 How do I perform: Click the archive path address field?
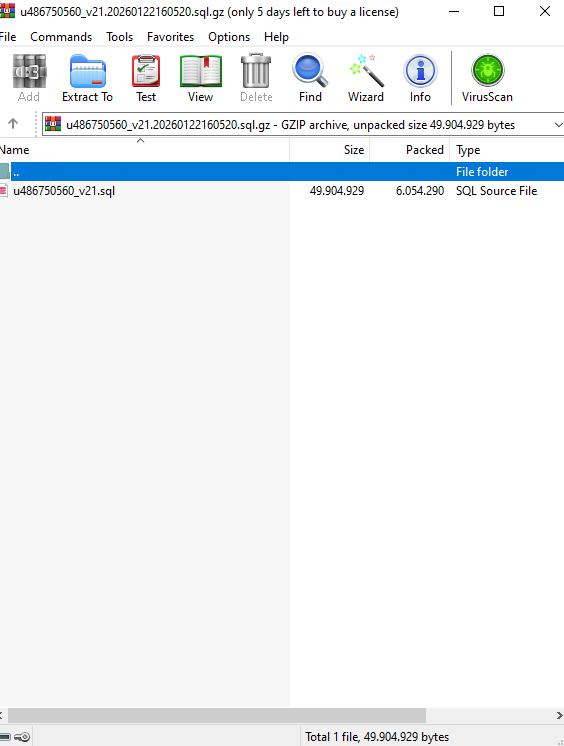point(303,125)
